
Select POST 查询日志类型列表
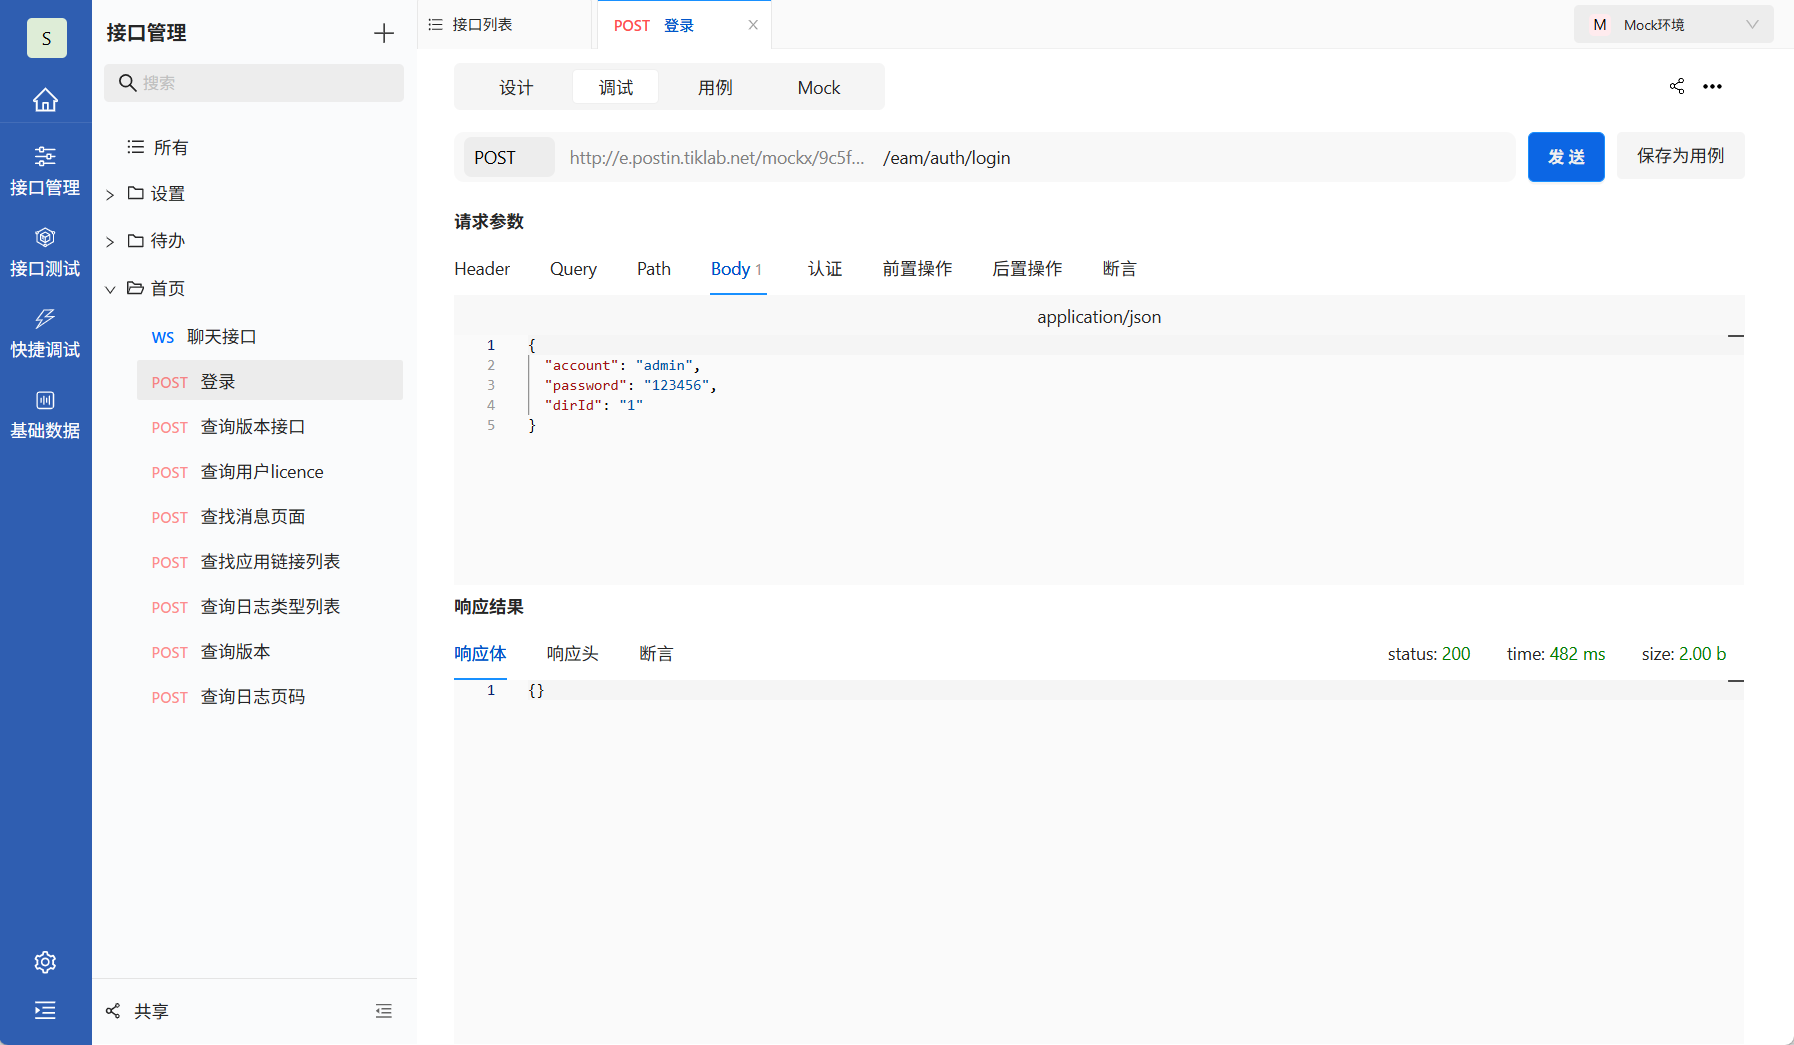tap(270, 606)
